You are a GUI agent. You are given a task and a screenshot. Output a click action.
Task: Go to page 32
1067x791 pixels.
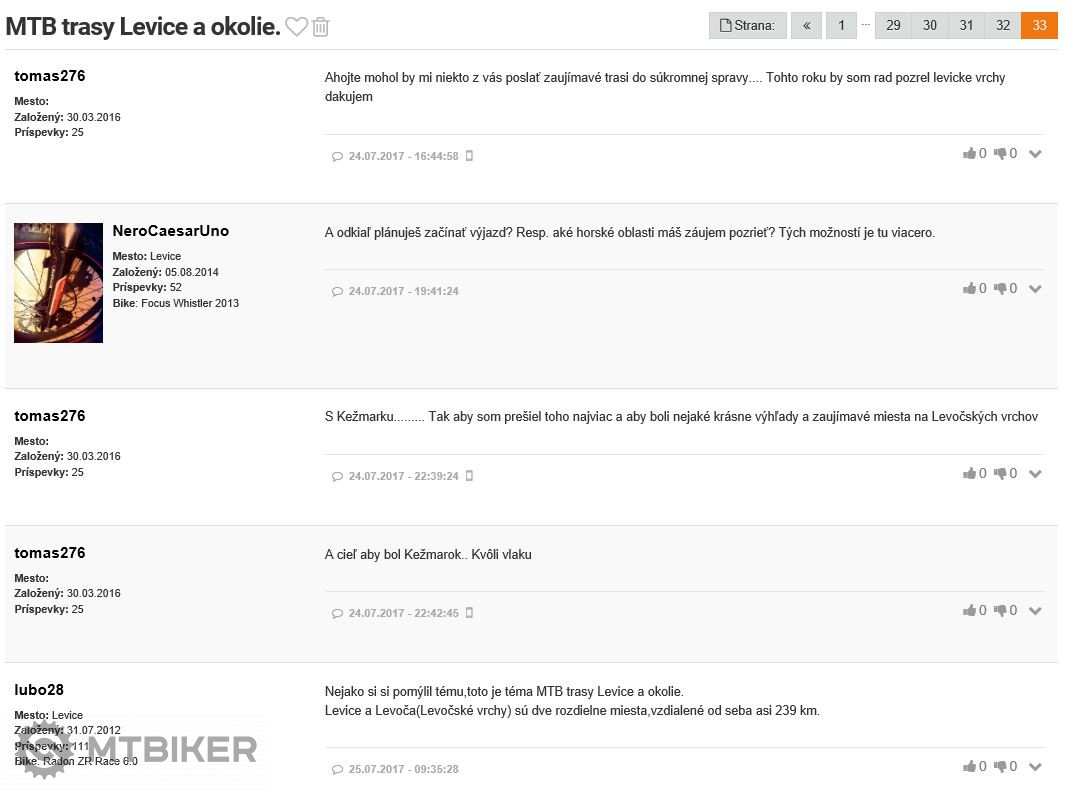click(1003, 26)
